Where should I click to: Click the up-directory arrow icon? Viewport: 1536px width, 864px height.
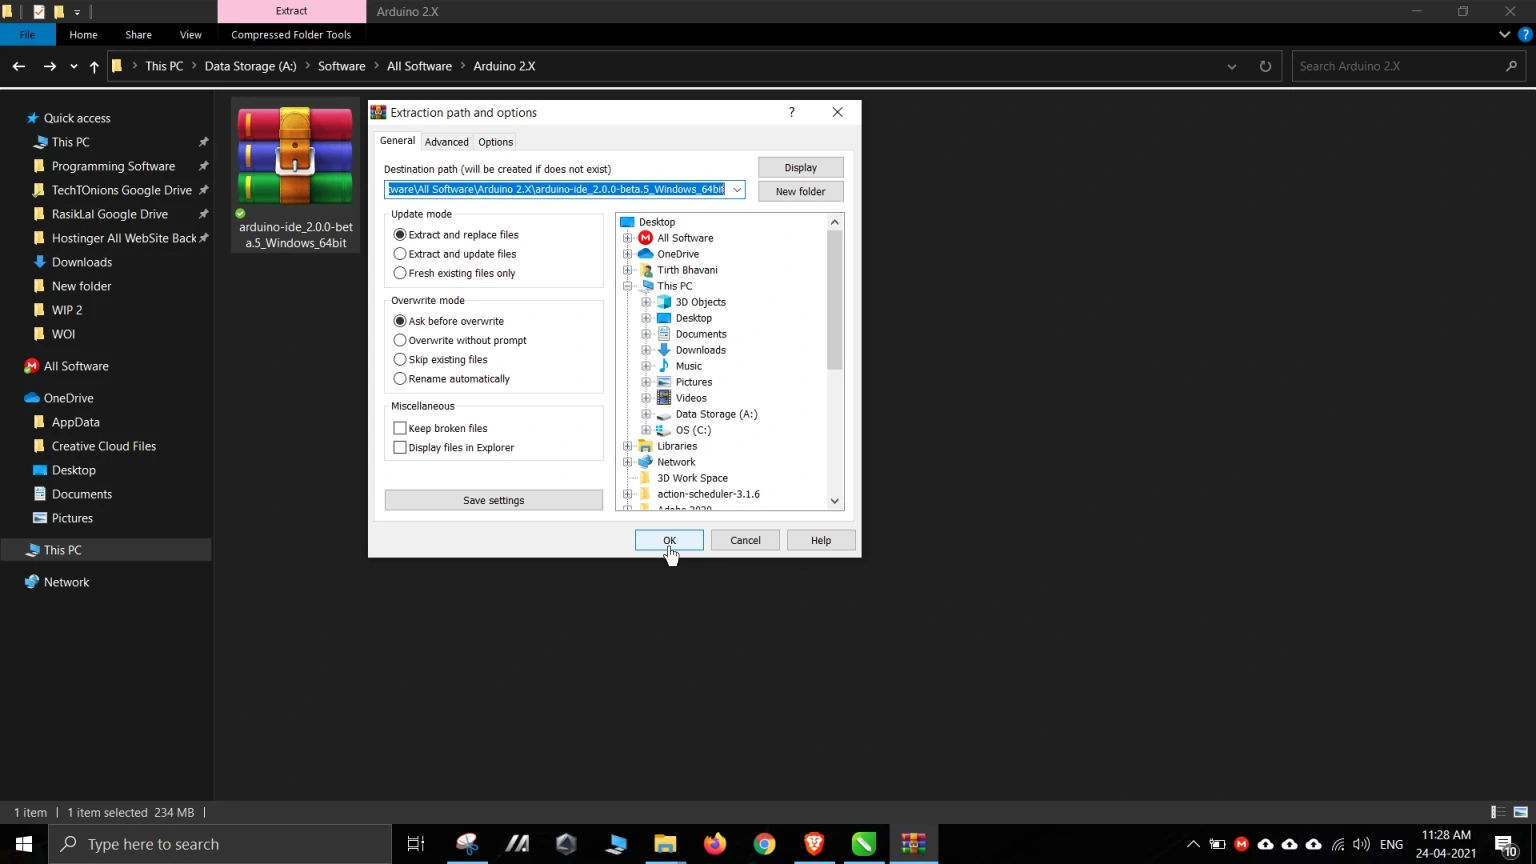[x=94, y=66]
